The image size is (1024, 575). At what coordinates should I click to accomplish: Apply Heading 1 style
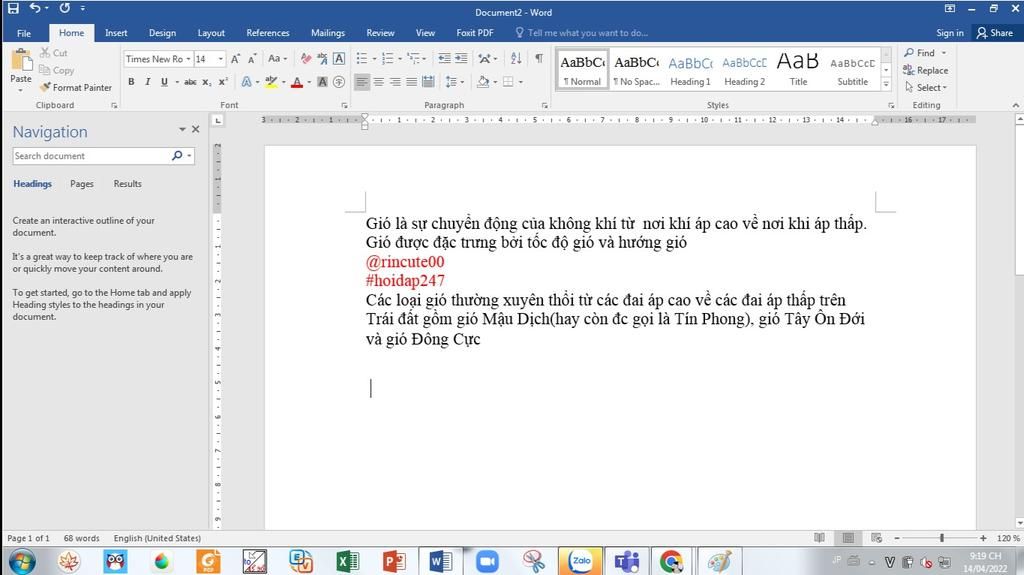pos(690,69)
